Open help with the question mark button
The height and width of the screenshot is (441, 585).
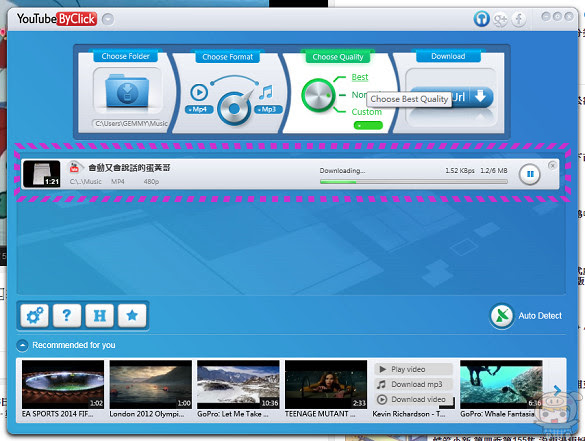[67, 316]
